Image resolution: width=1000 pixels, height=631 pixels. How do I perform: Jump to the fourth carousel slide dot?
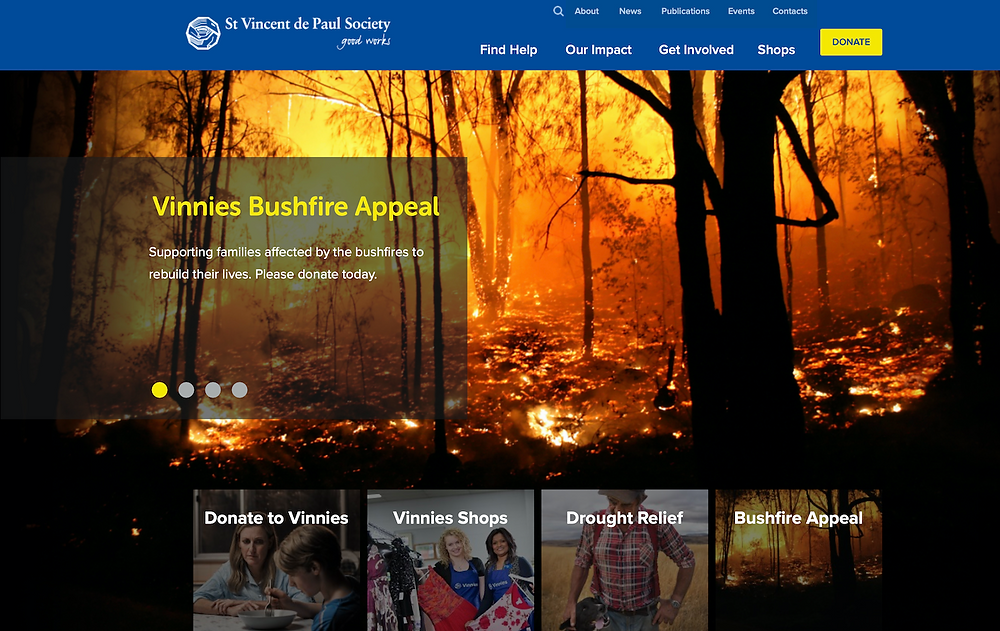coord(239,390)
